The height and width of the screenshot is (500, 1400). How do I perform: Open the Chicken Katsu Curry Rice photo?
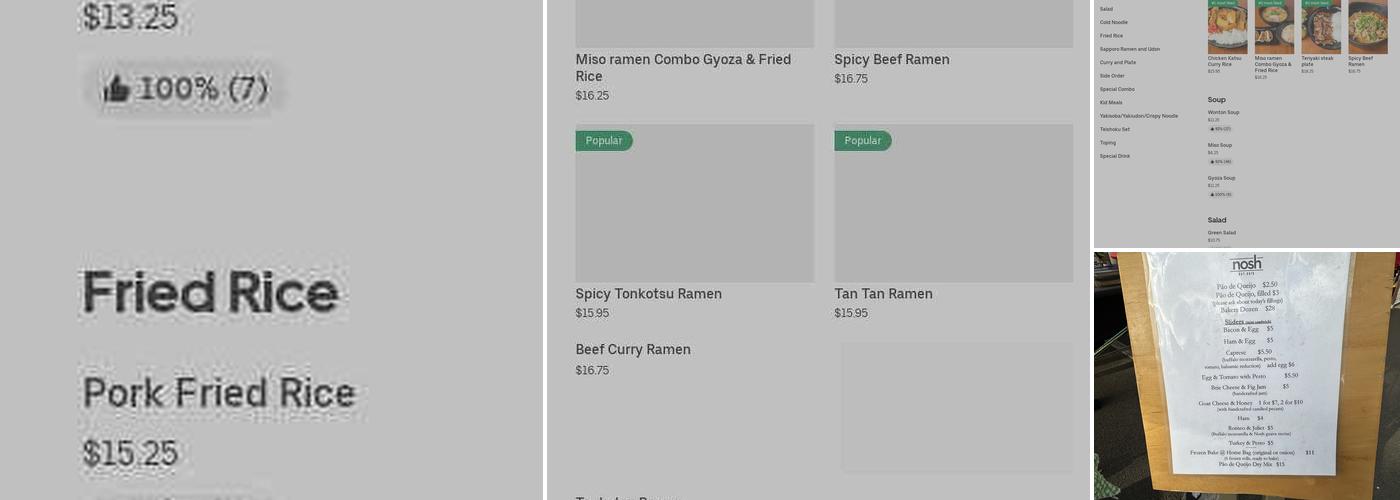click(x=1227, y=27)
